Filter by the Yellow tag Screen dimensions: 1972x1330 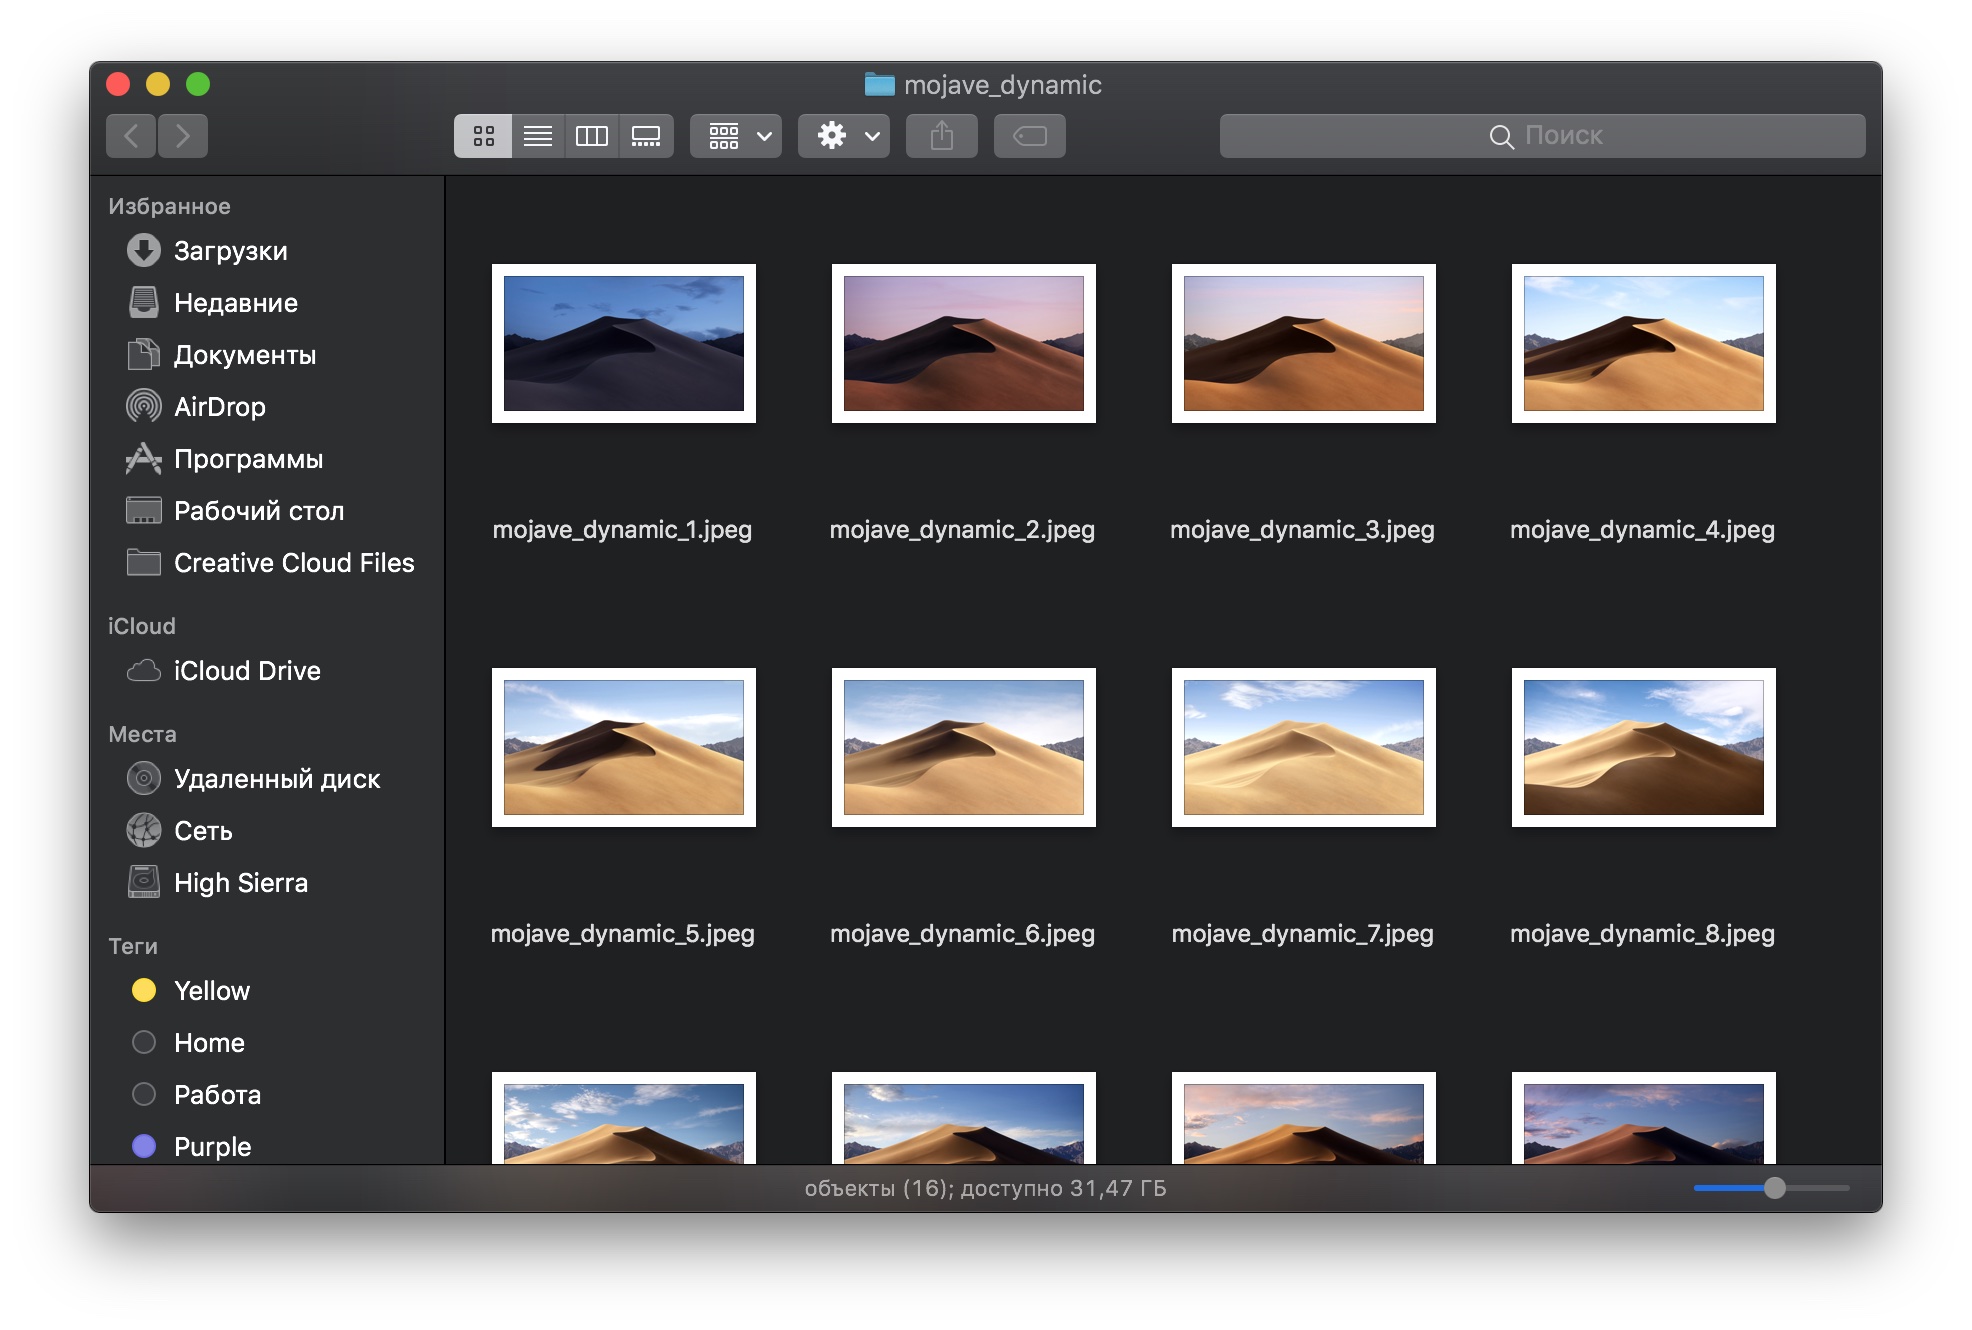[x=211, y=991]
